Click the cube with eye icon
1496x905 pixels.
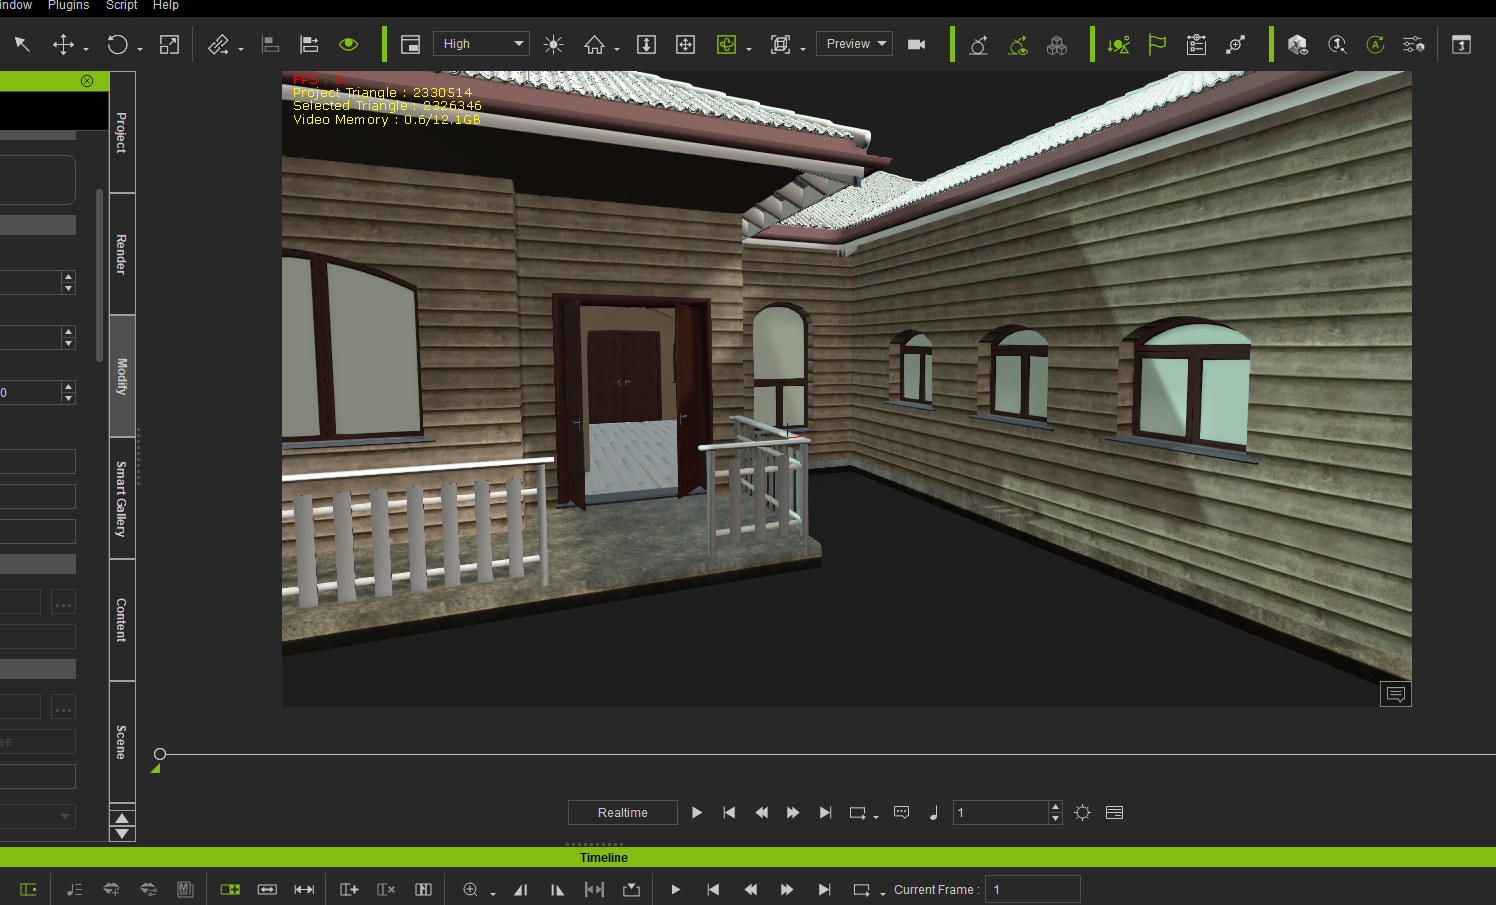coord(1298,44)
